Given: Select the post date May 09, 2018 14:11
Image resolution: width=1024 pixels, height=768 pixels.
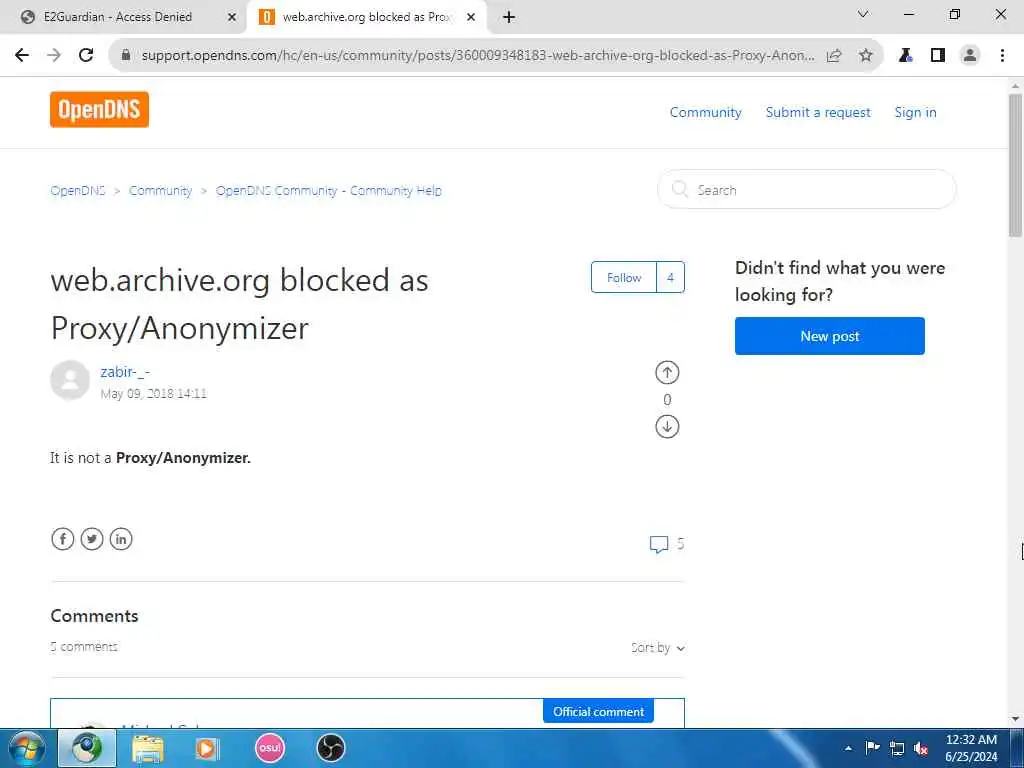Looking at the screenshot, I should 153,394.
